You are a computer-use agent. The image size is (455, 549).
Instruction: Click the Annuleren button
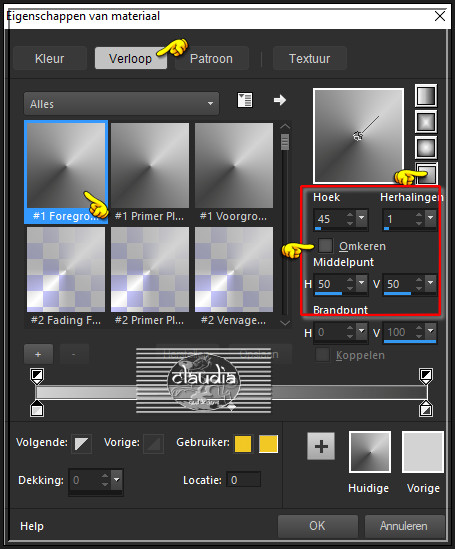pos(404,526)
